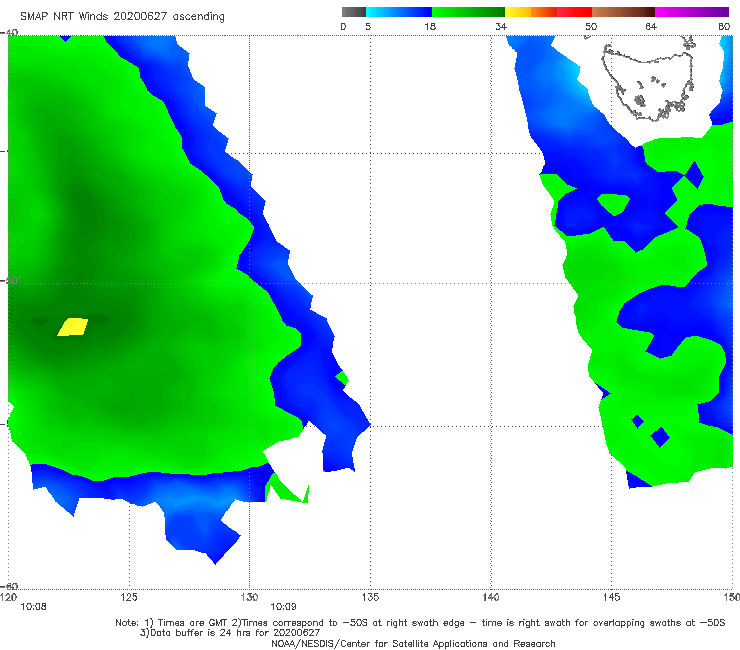Viewport: 740px width, 650px height.
Task: Click the longitude label '135'
Action: pos(370,597)
